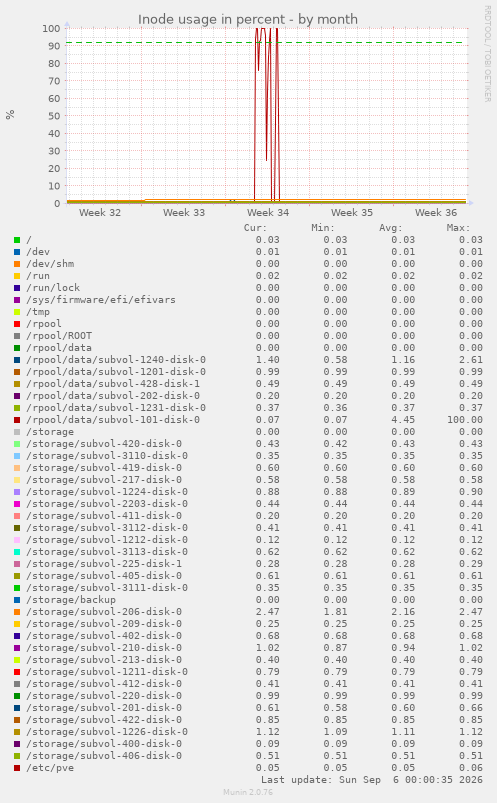497x803 pixels.
Task: Click the /rpool/data/subvol-1240-disk-0 legend label
Action: (116, 360)
